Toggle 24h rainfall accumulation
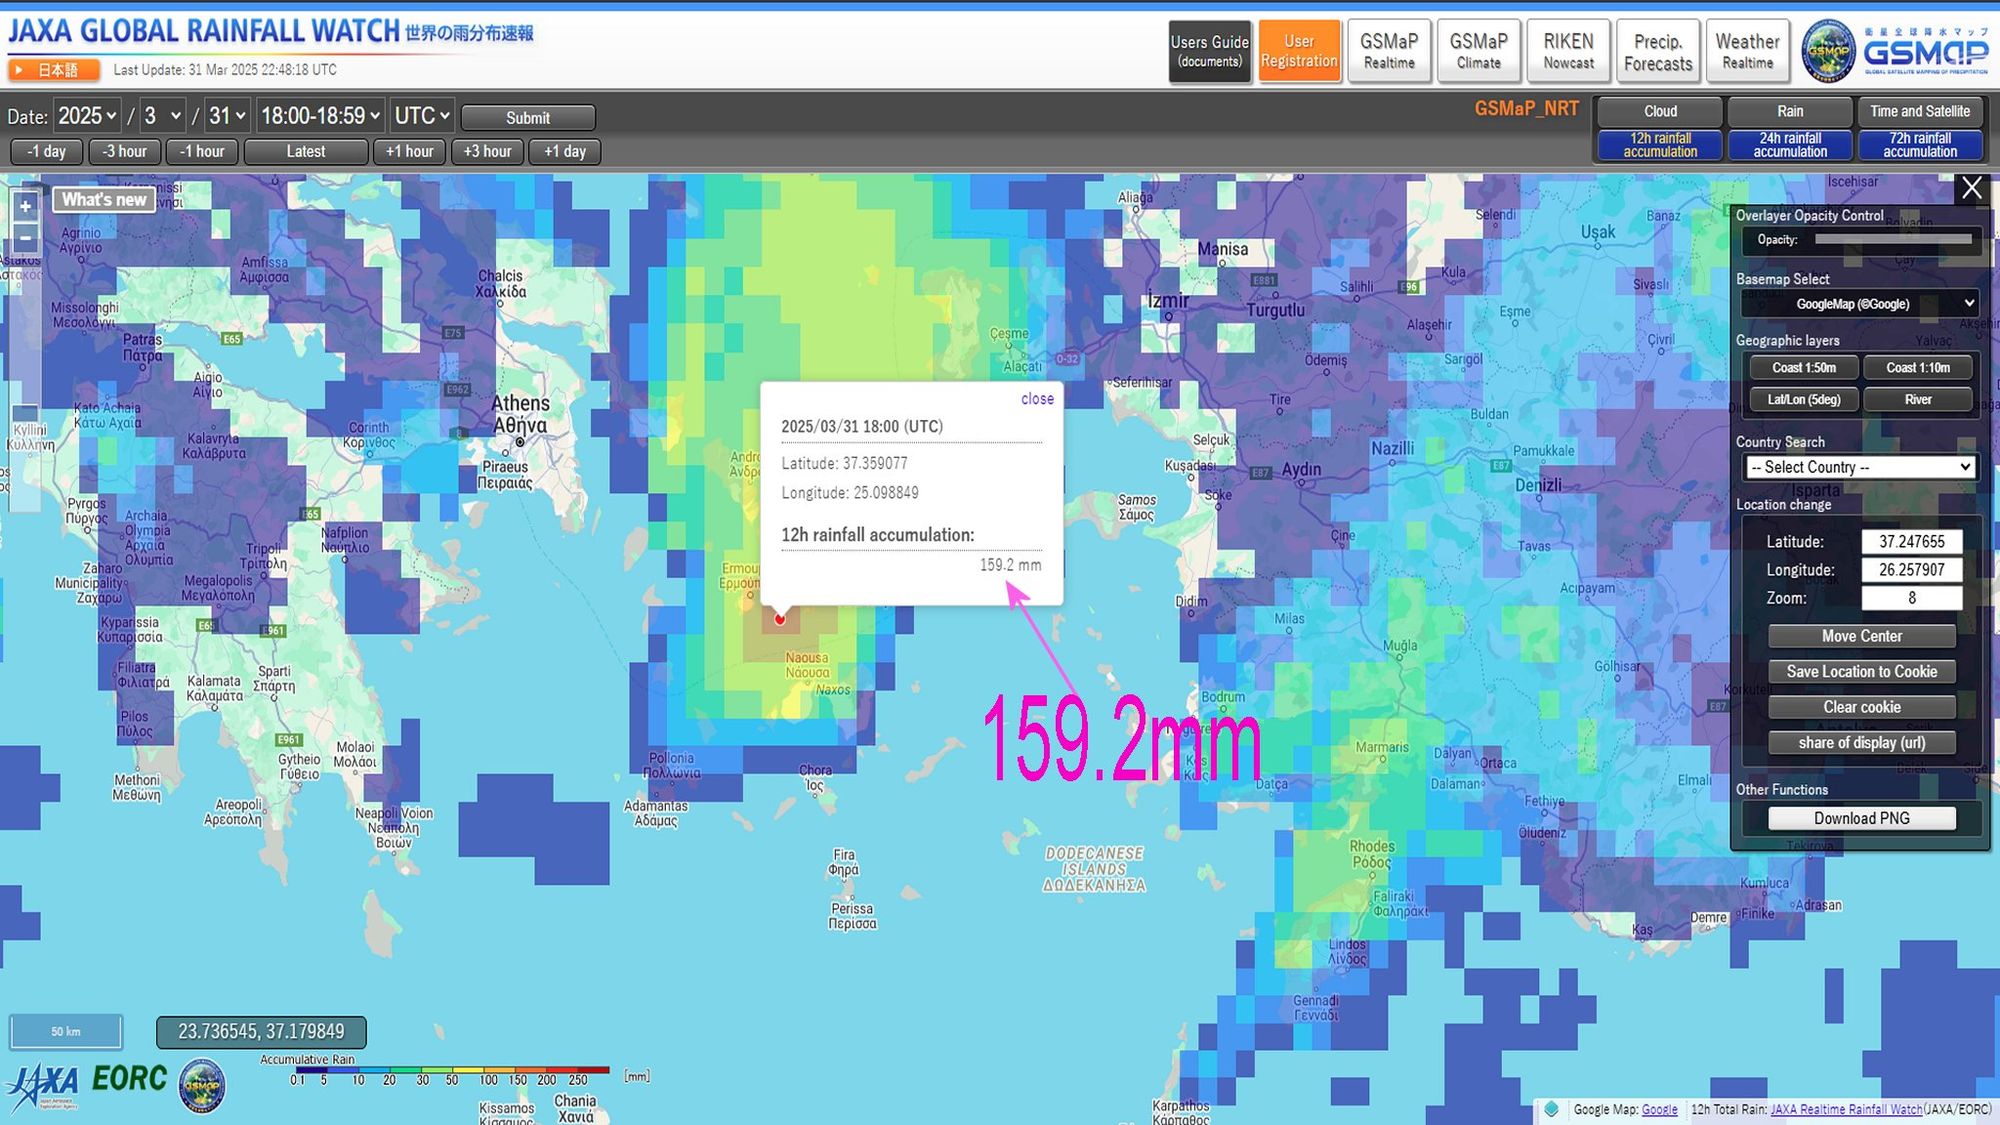Viewport: 2000px width, 1125px height. [1790, 145]
